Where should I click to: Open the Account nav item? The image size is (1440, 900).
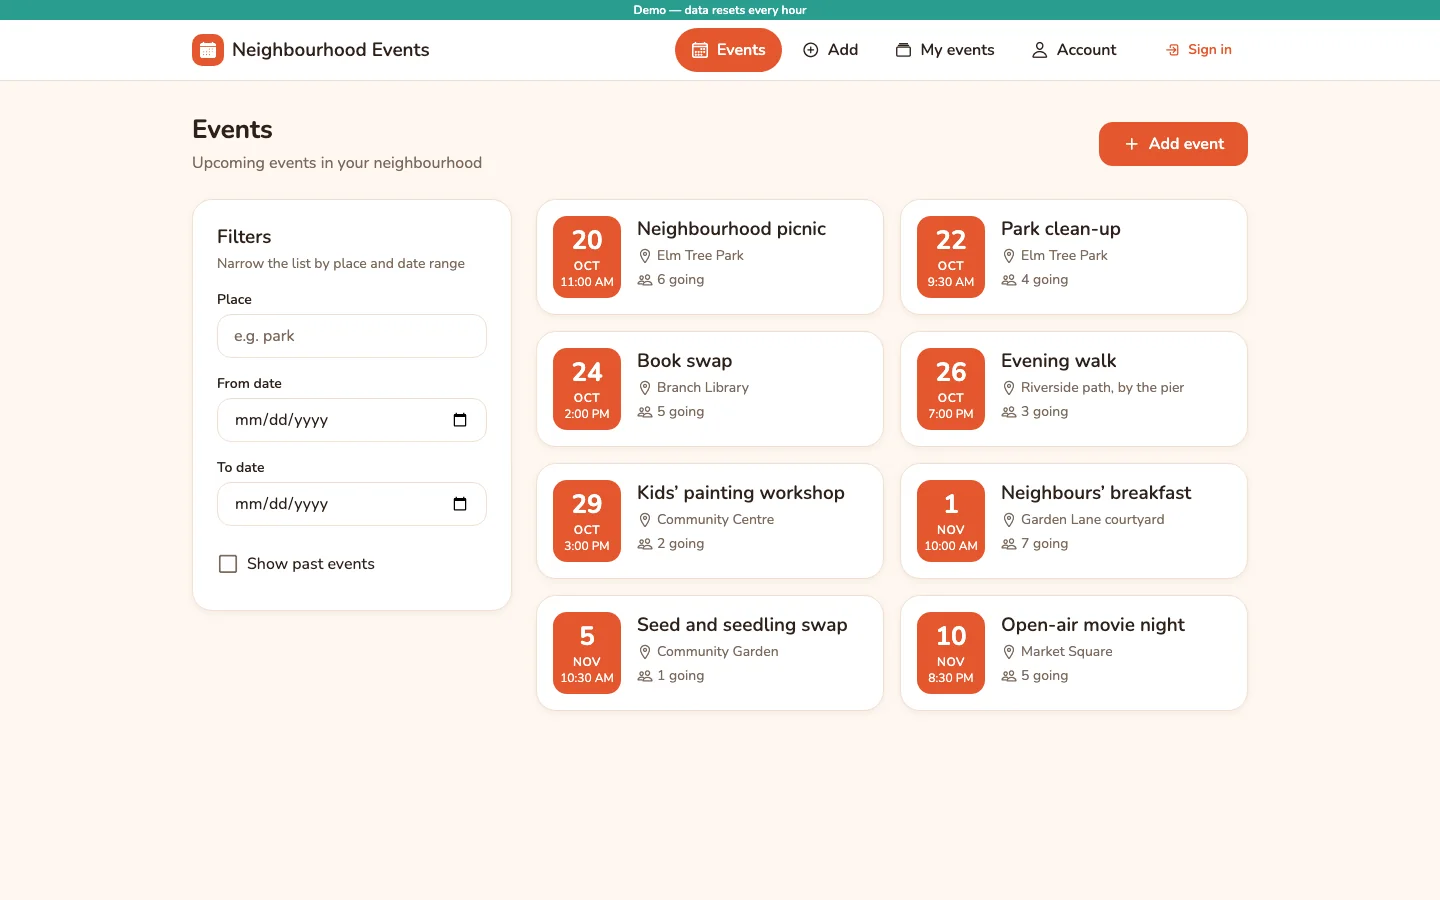click(x=1074, y=50)
